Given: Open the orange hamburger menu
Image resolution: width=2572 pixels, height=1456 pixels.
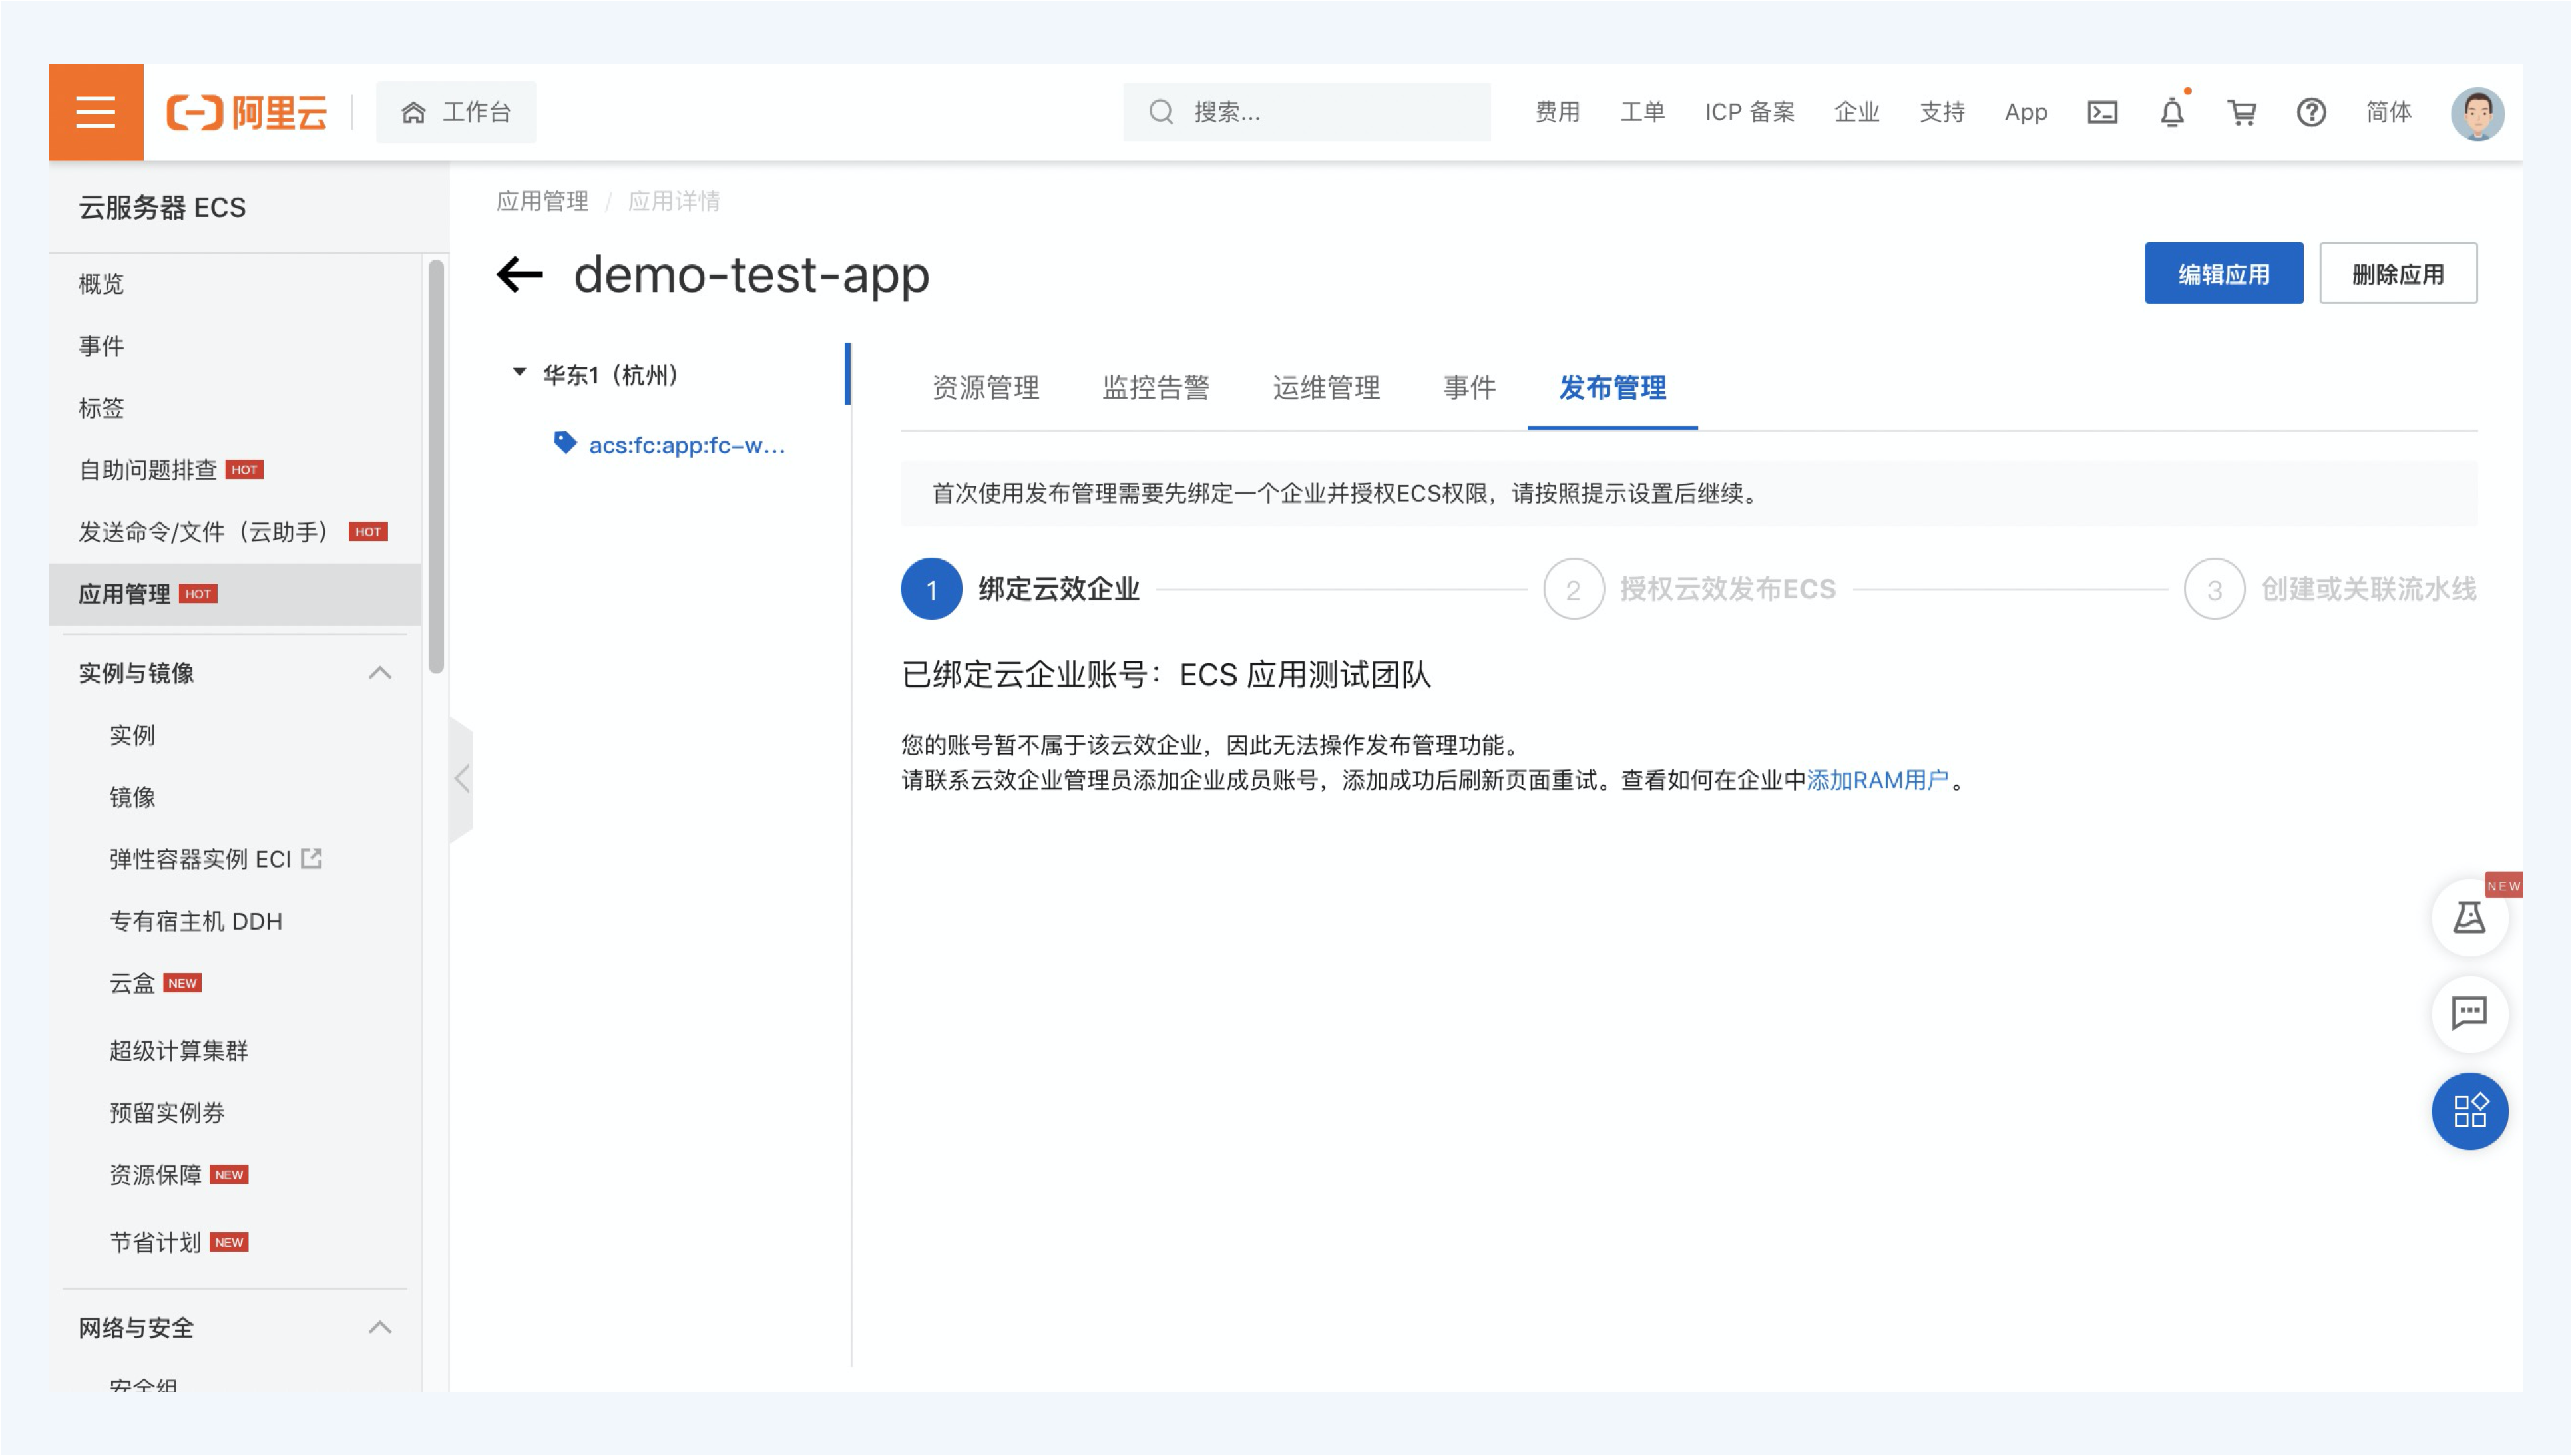Looking at the screenshot, I should click(x=96, y=112).
